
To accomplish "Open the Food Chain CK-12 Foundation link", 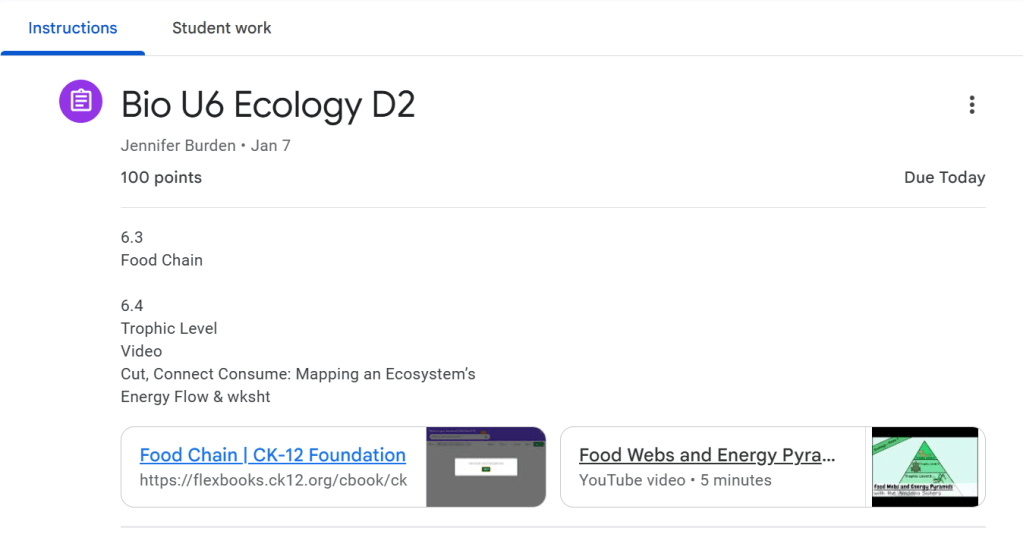I will (272, 455).
